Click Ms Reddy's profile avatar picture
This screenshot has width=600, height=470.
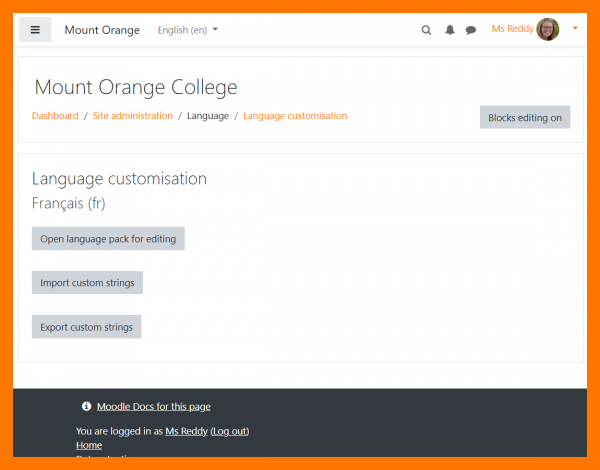click(548, 29)
